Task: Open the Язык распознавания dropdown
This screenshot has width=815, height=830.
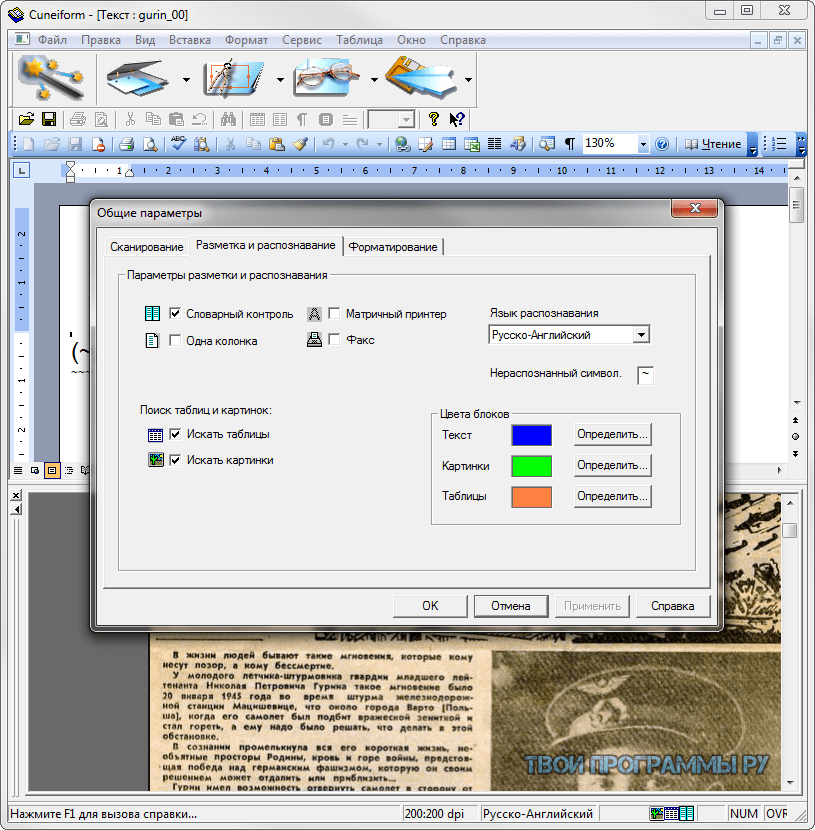Action: coord(641,335)
